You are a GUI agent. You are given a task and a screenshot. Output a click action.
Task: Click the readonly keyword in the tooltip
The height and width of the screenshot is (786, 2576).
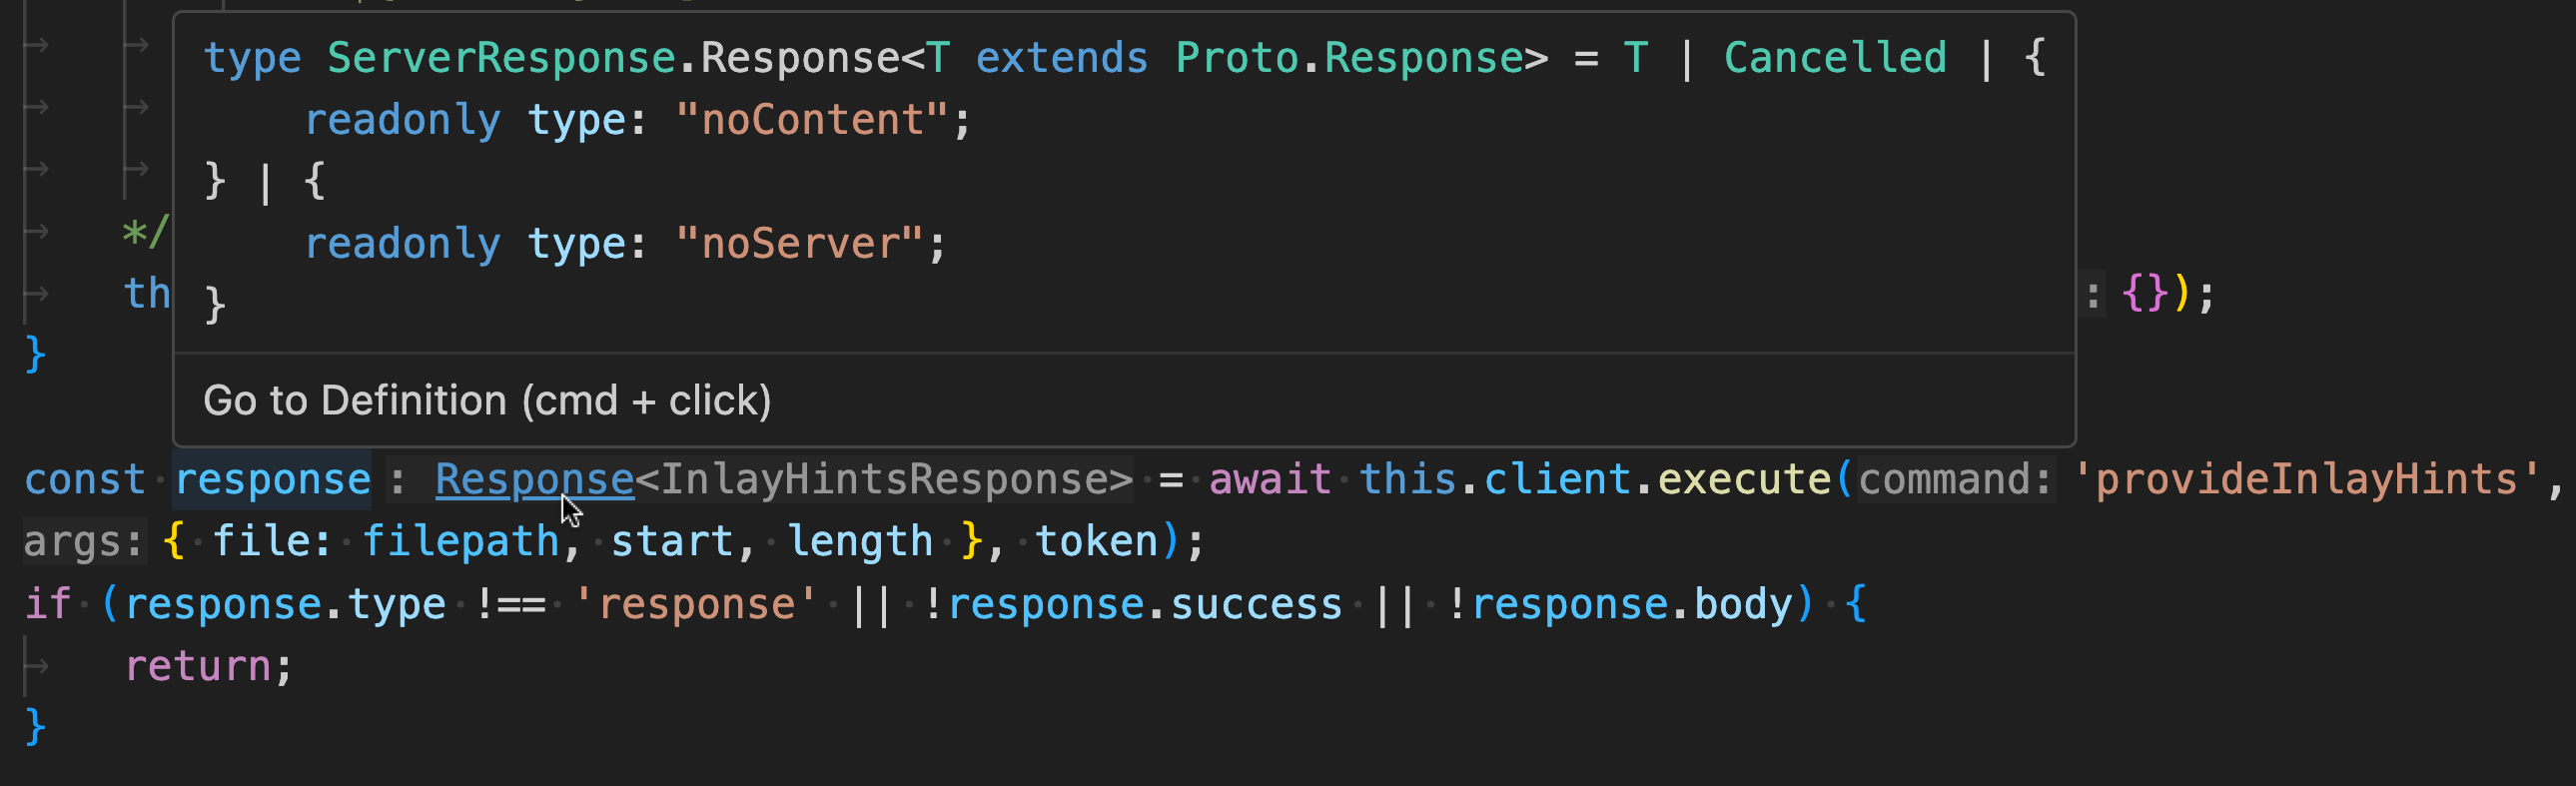click(404, 119)
